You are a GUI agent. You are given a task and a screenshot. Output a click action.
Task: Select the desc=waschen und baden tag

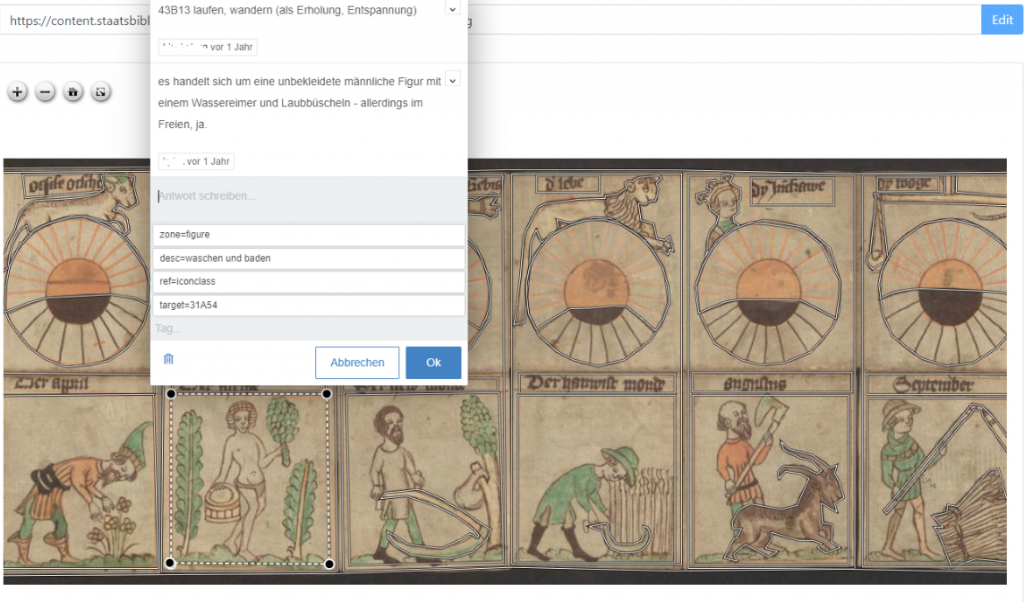(x=309, y=258)
